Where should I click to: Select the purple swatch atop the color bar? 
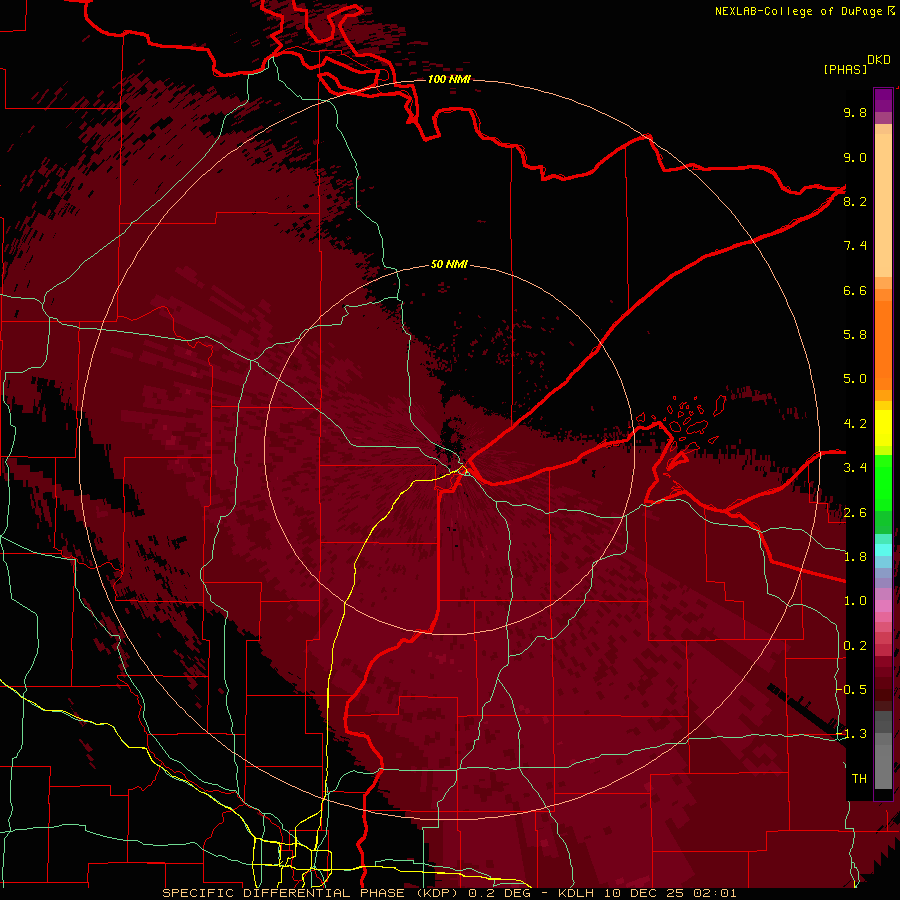tap(883, 100)
